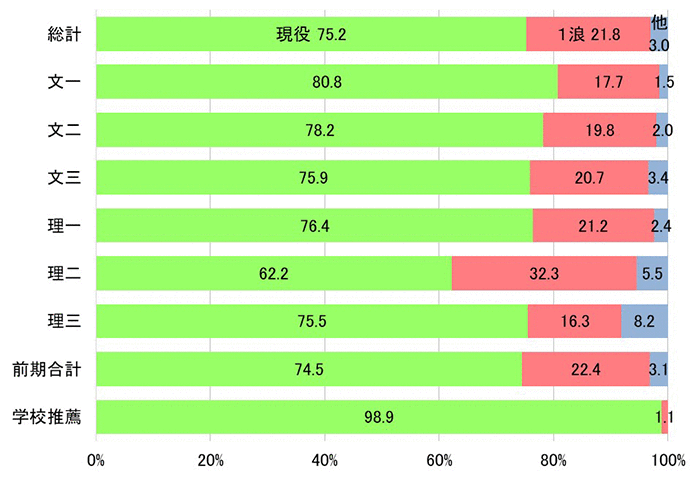This screenshot has height=477, width=690.
Task: Click the 理一 red segment 21.2
Action: pyautogui.click(x=594, y=225)
